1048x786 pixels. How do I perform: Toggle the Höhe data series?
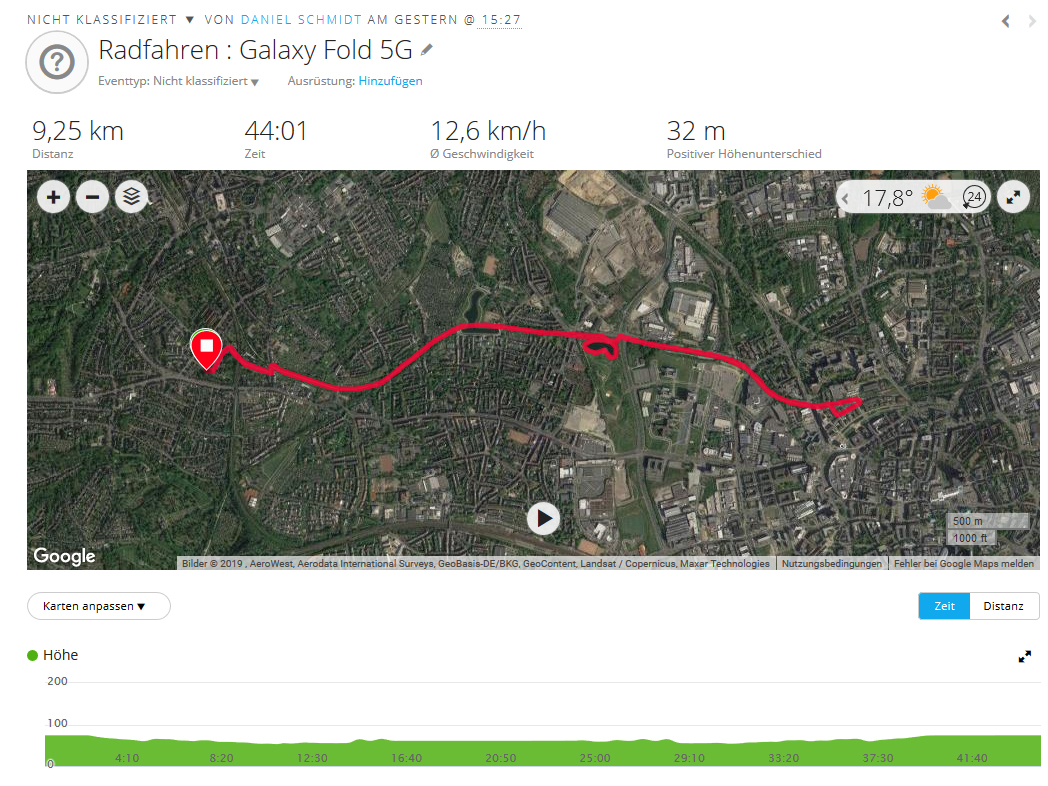point(55,655)
